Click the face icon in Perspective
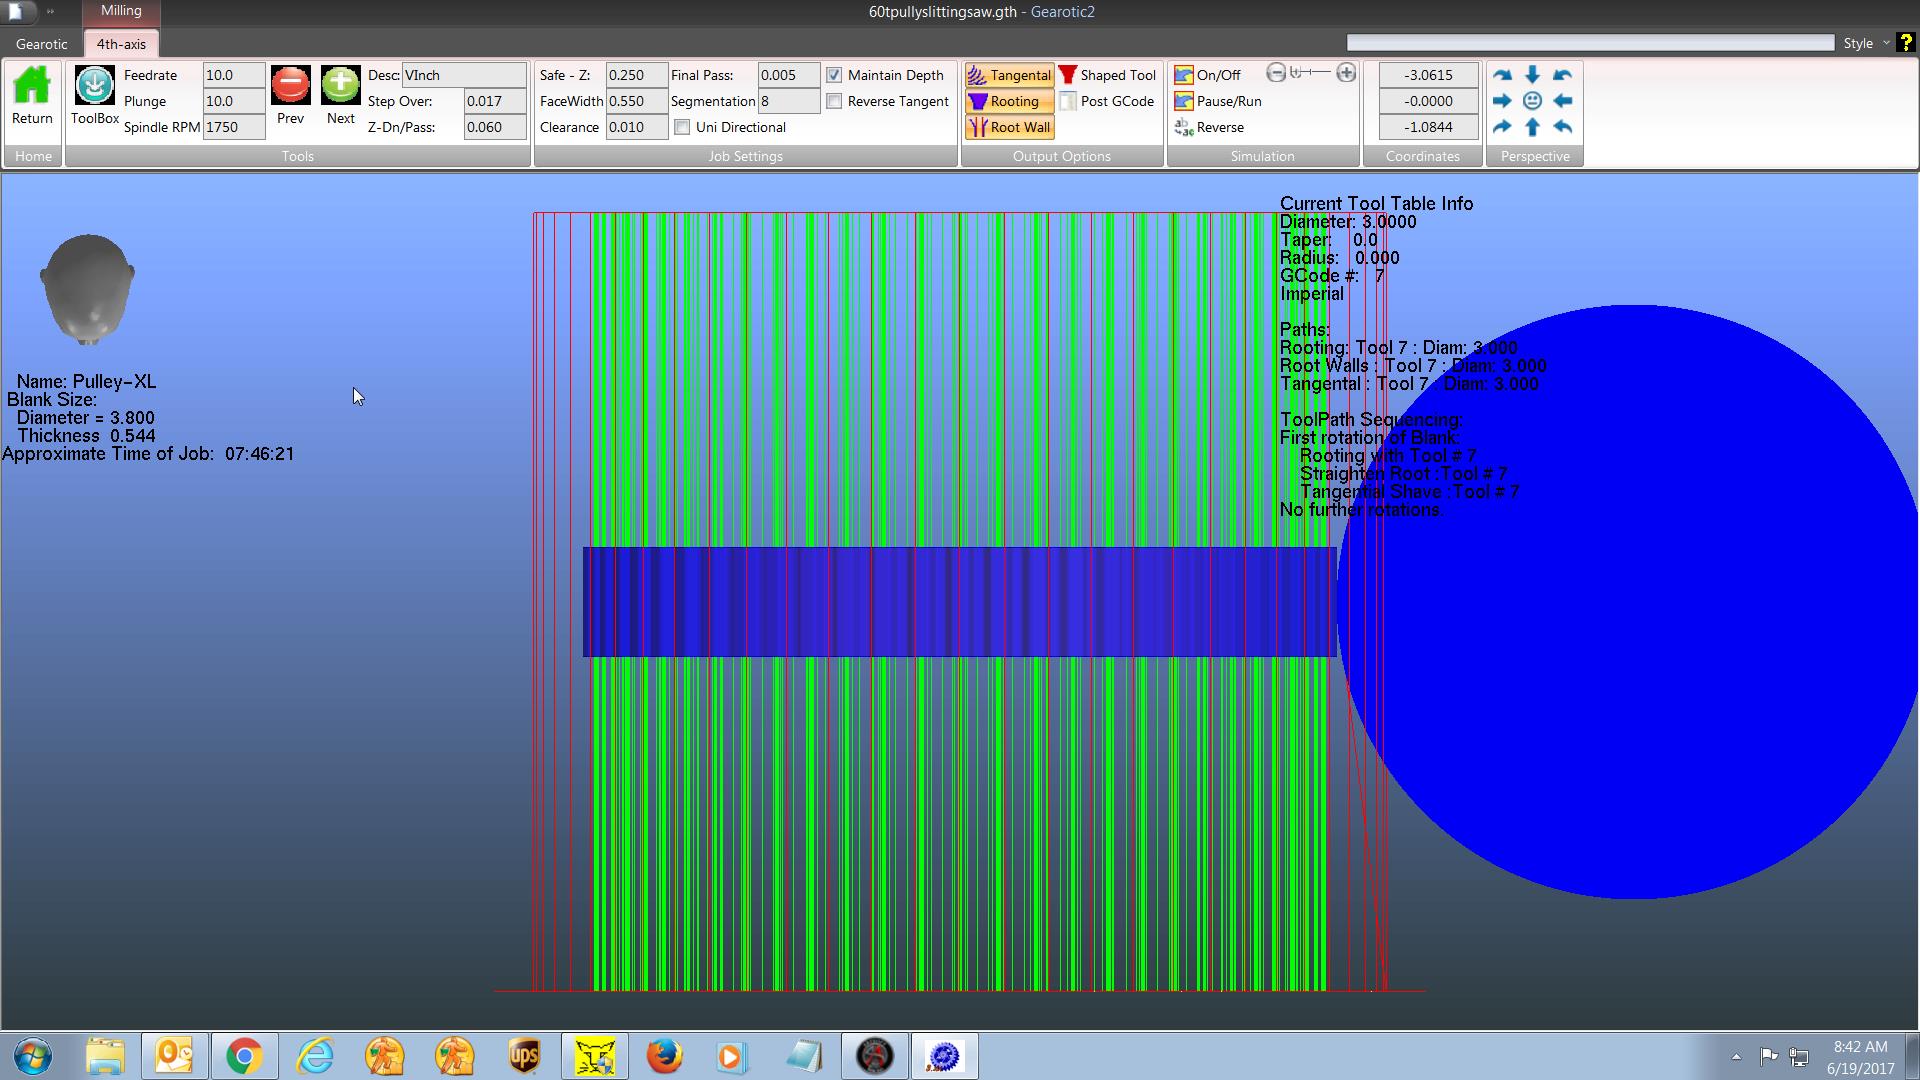The image size is (1920, 1080). (1532, 101)
